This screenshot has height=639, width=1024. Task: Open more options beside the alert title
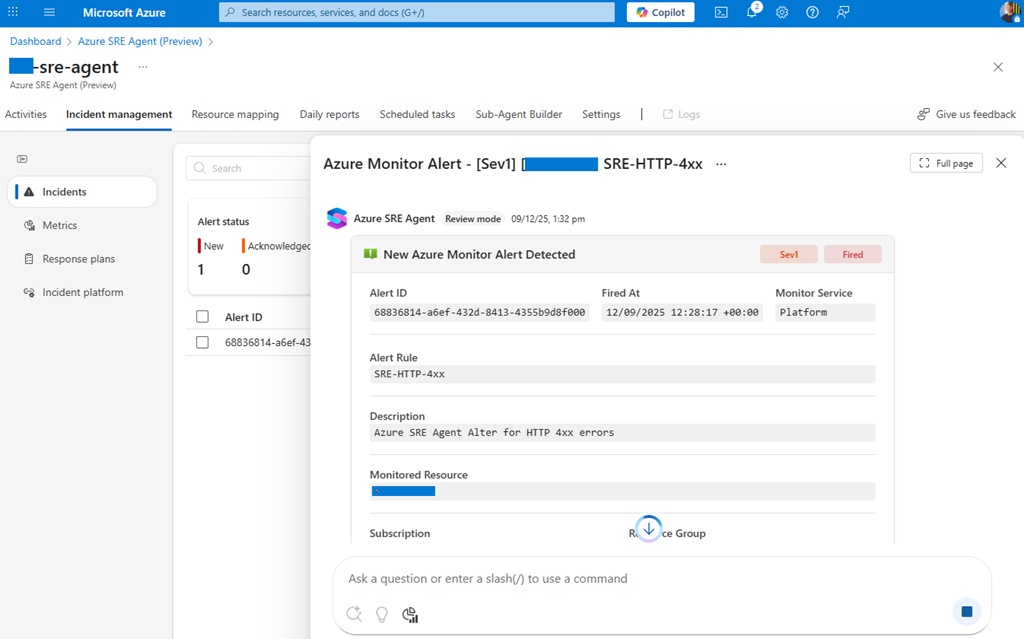[x=721, y=164]
